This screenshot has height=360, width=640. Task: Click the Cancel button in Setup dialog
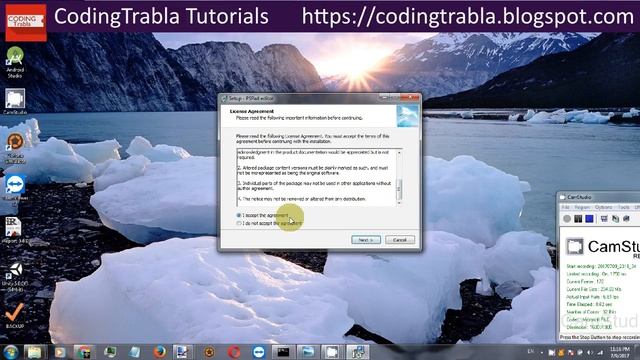(x=400, y=240)
